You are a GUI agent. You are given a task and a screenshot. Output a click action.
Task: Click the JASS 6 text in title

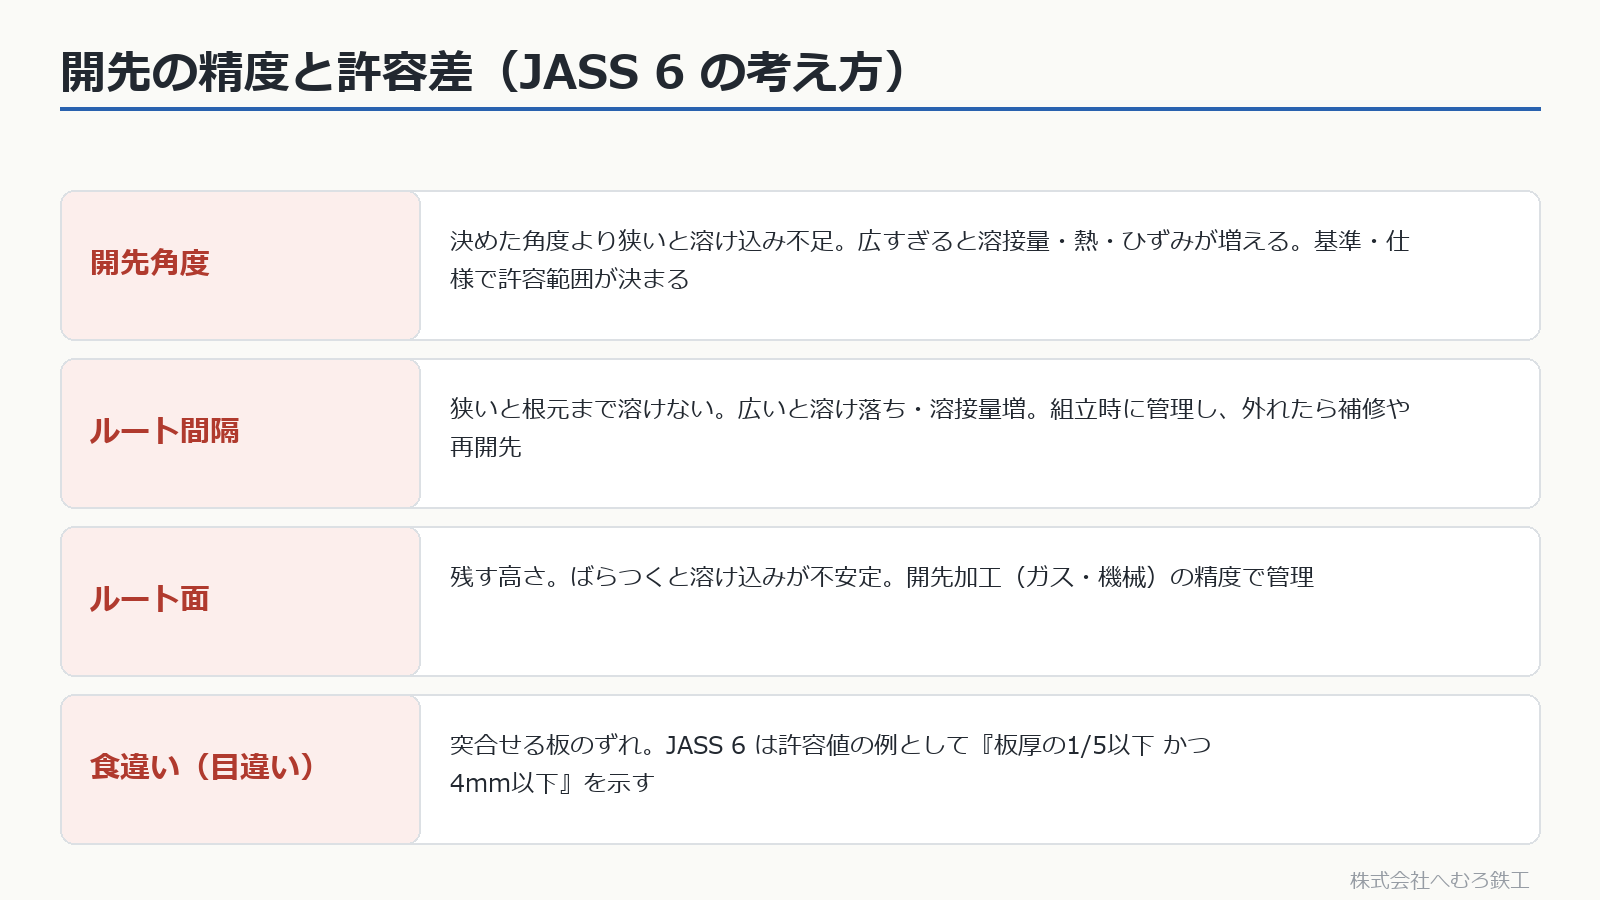pyautogui.click(x=601, y=72)
